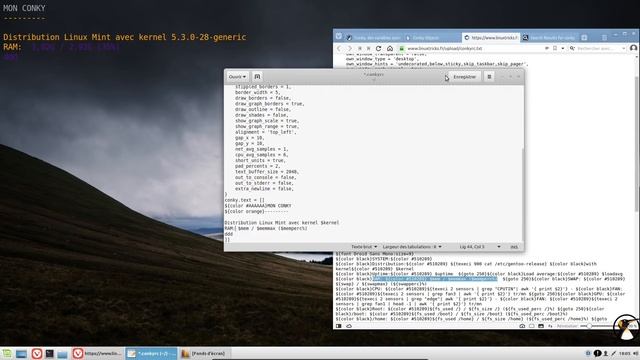
Task: Click the Enregistrer button in the editor
Action: [x=464, y=77]
